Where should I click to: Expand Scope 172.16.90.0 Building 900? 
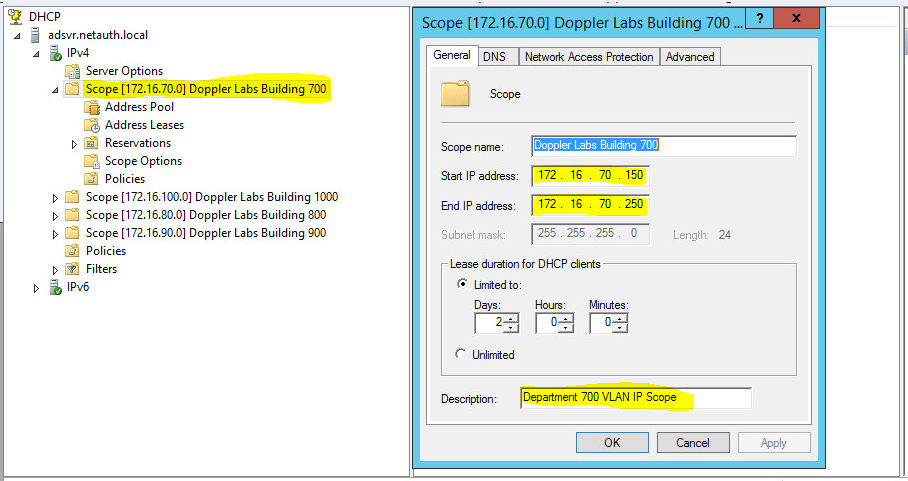[55, 234]
